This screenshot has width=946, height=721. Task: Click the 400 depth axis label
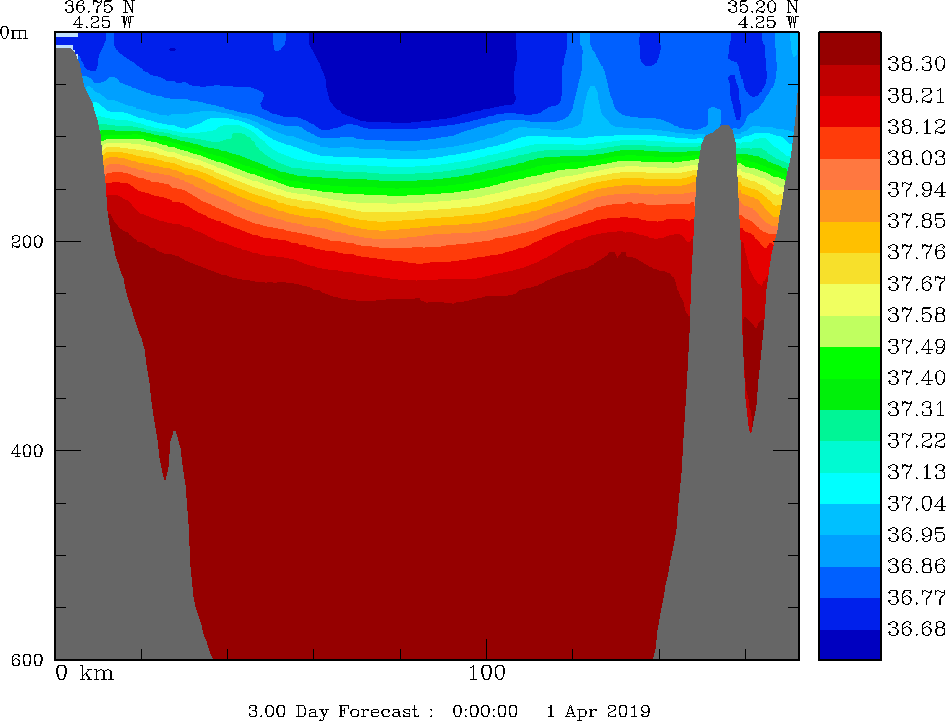click(x=28, y=451)
